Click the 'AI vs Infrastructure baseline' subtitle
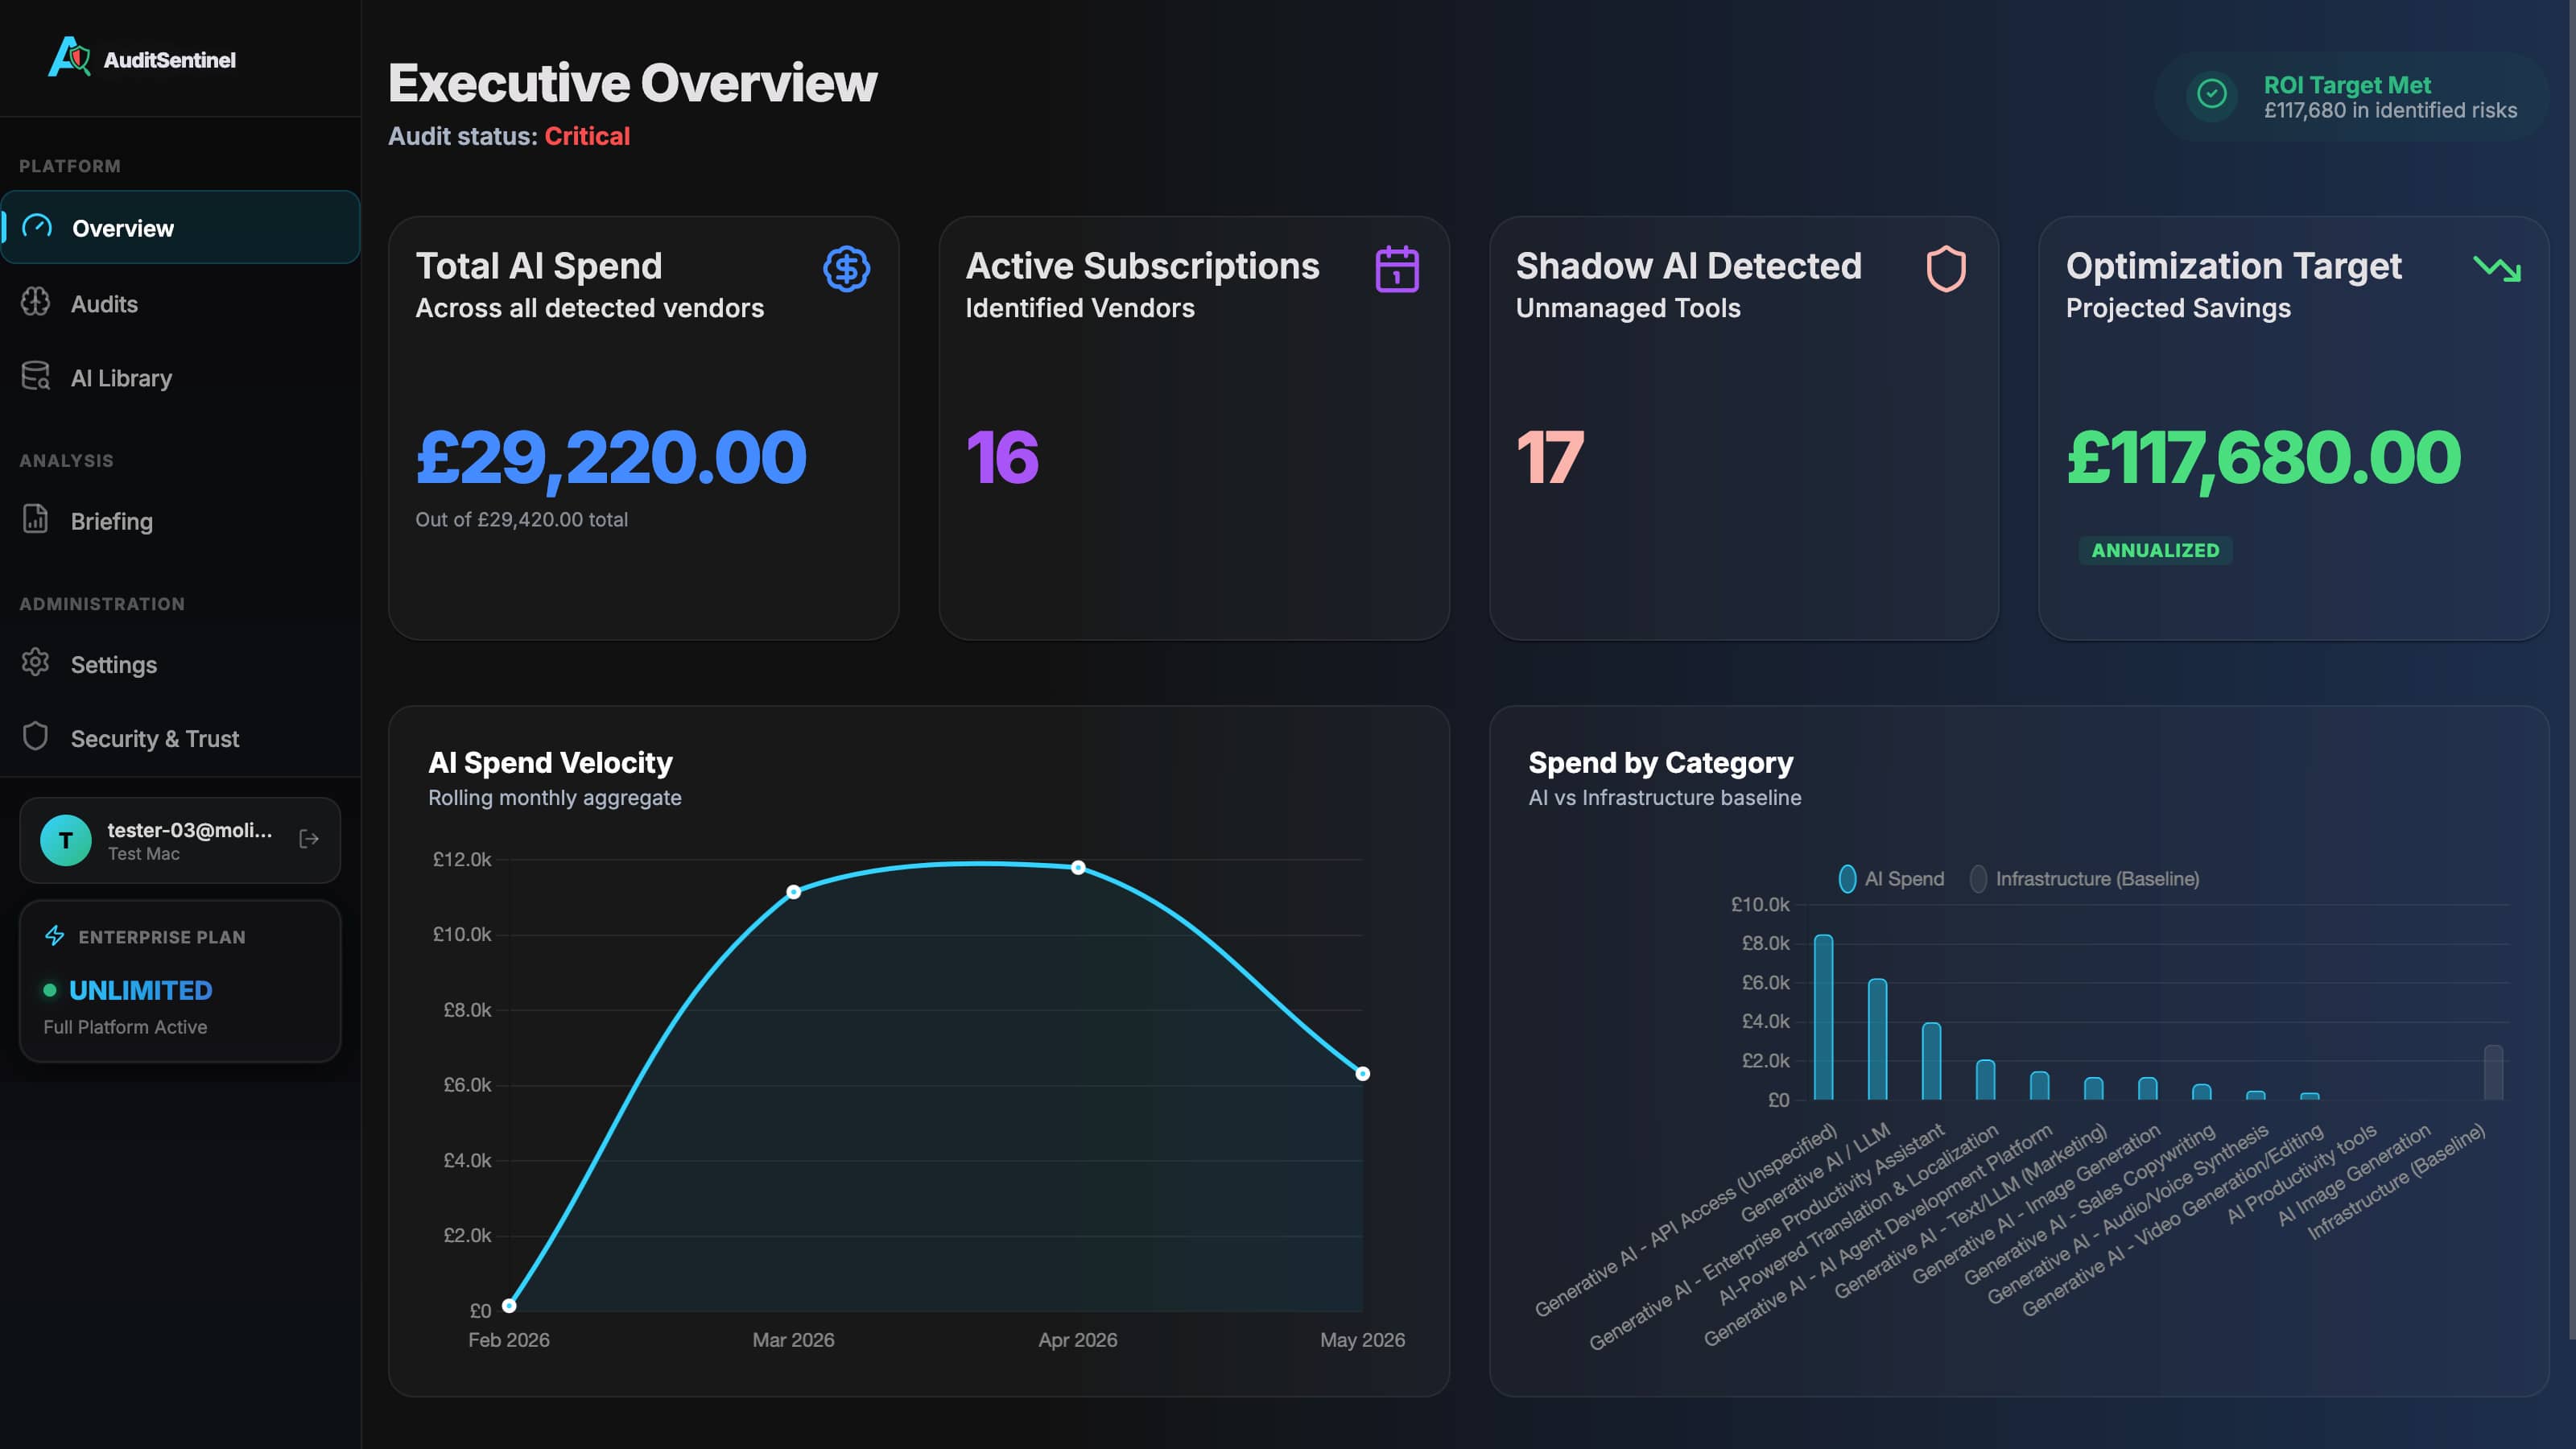Screen dimensions: 2576x1449 click(x=1665, y=797)
